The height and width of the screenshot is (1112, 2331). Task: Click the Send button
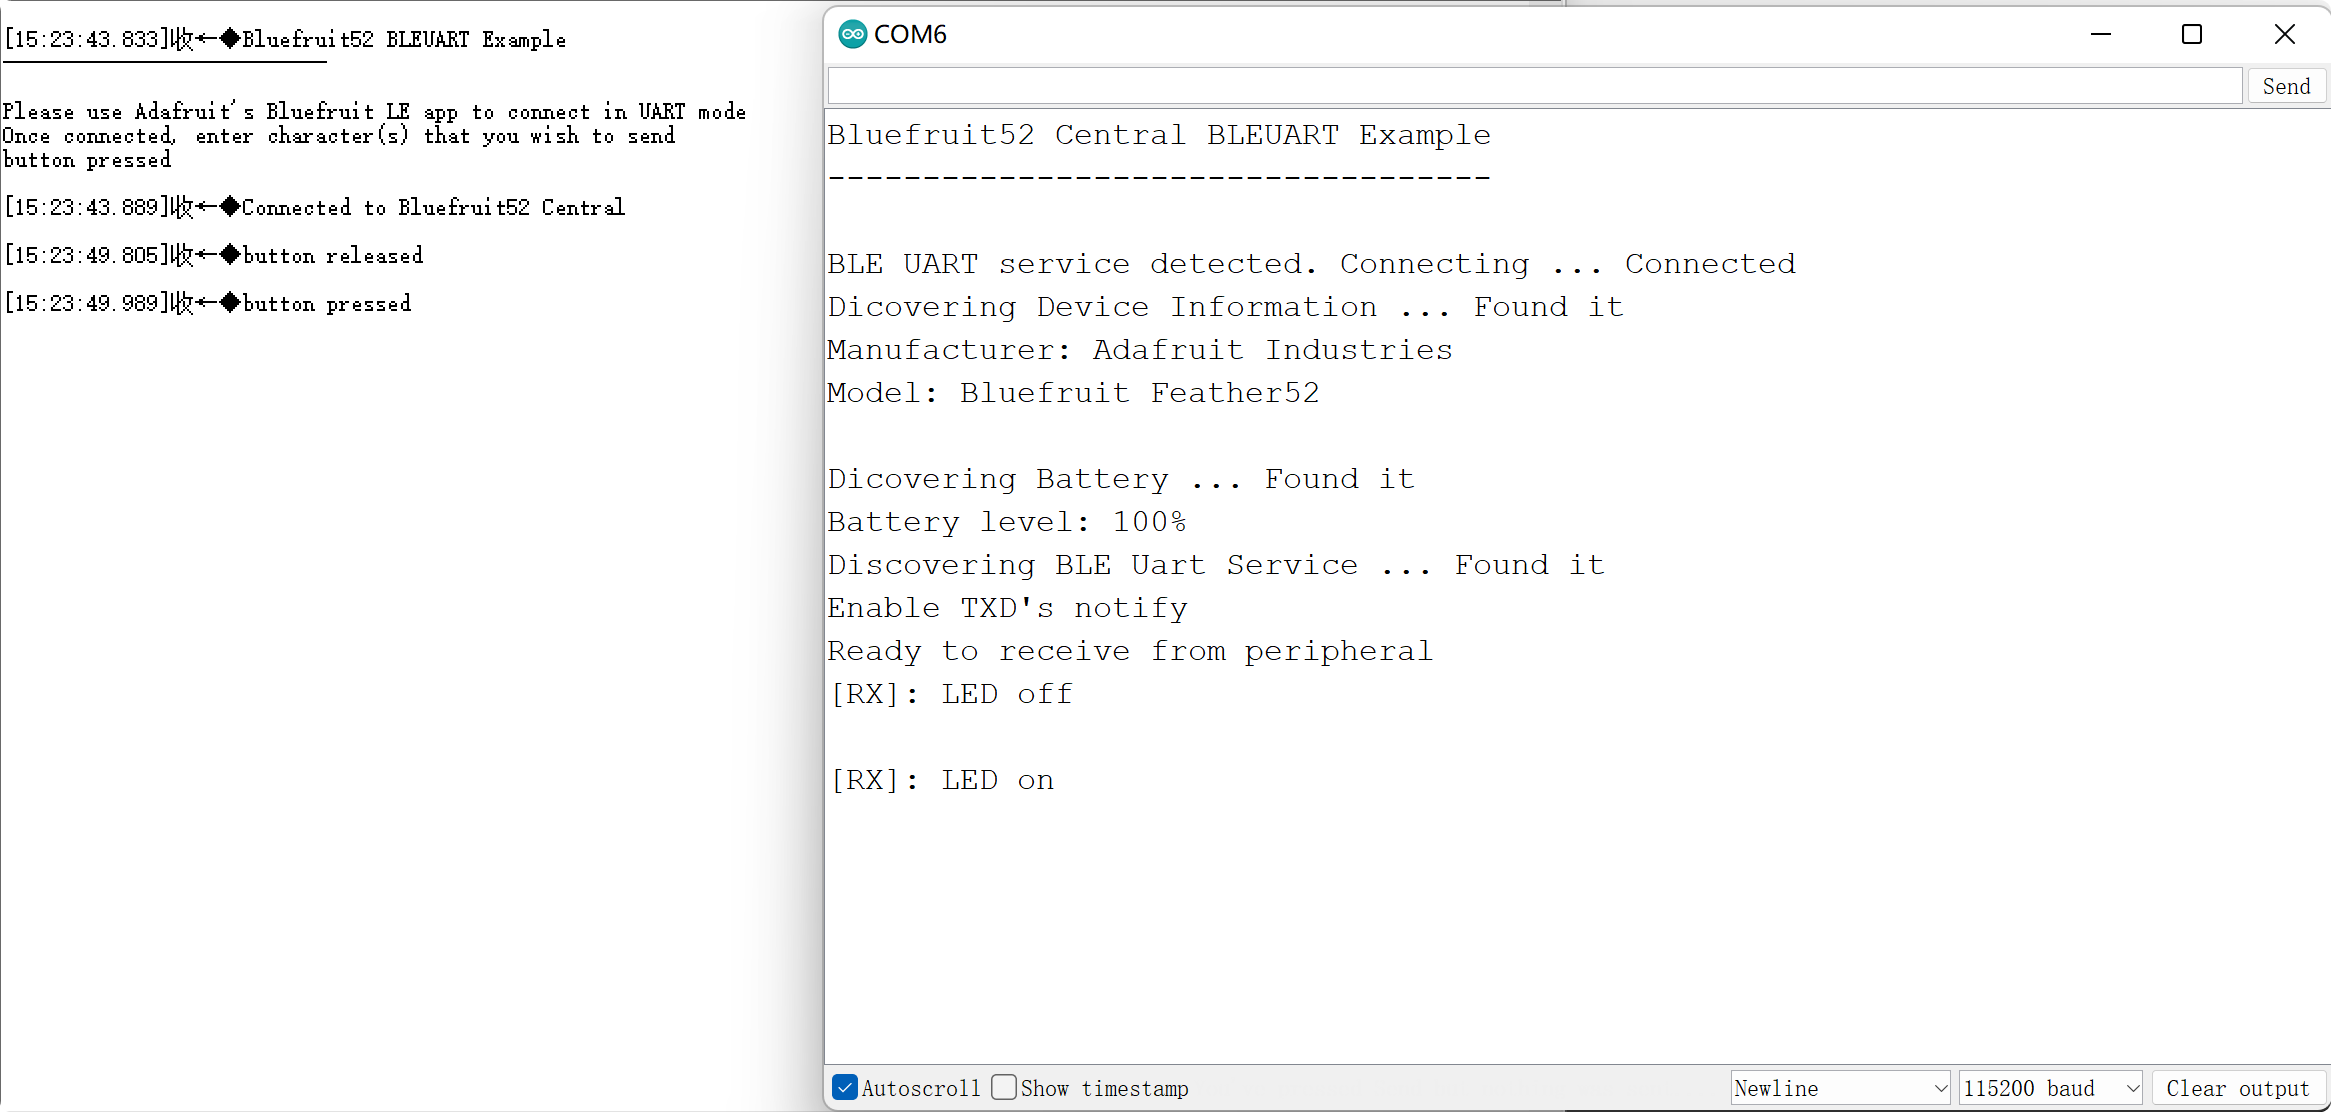[2287, 87]
